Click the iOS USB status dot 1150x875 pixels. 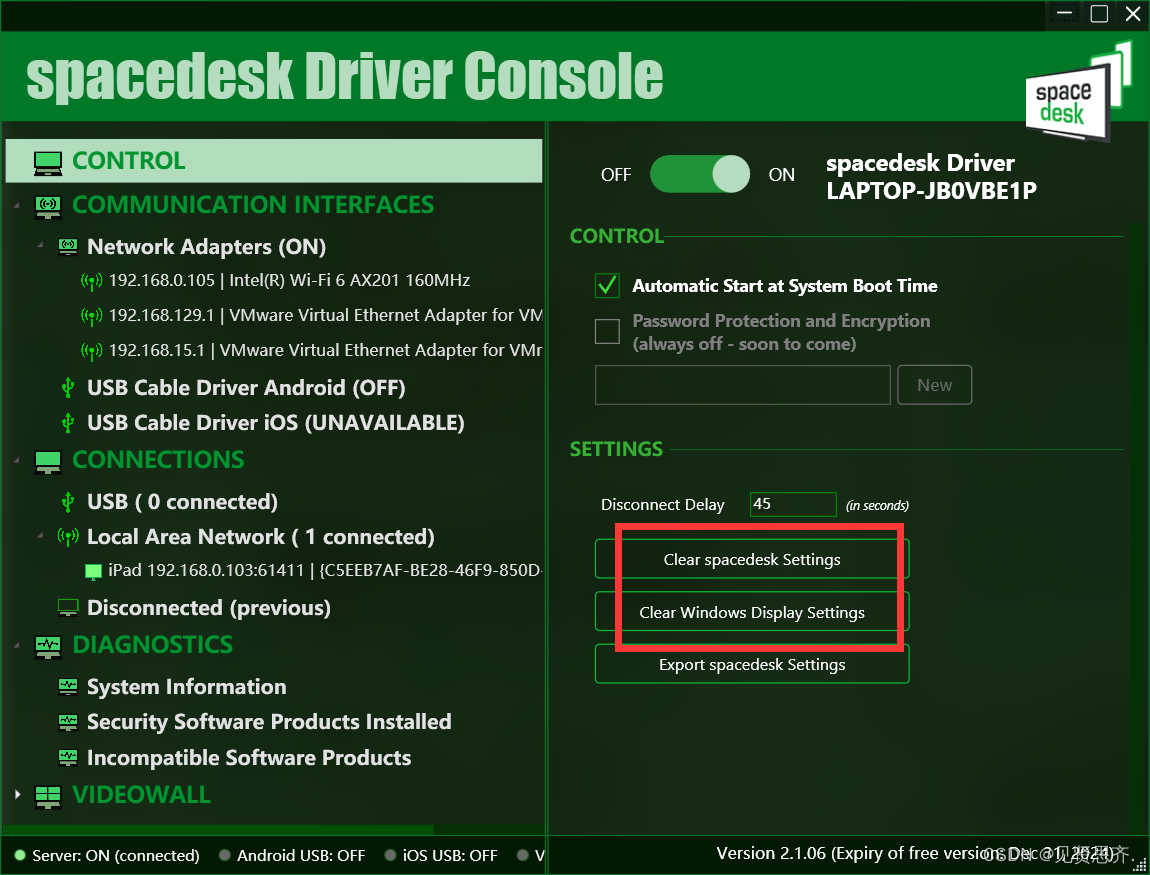coord(390,855)
